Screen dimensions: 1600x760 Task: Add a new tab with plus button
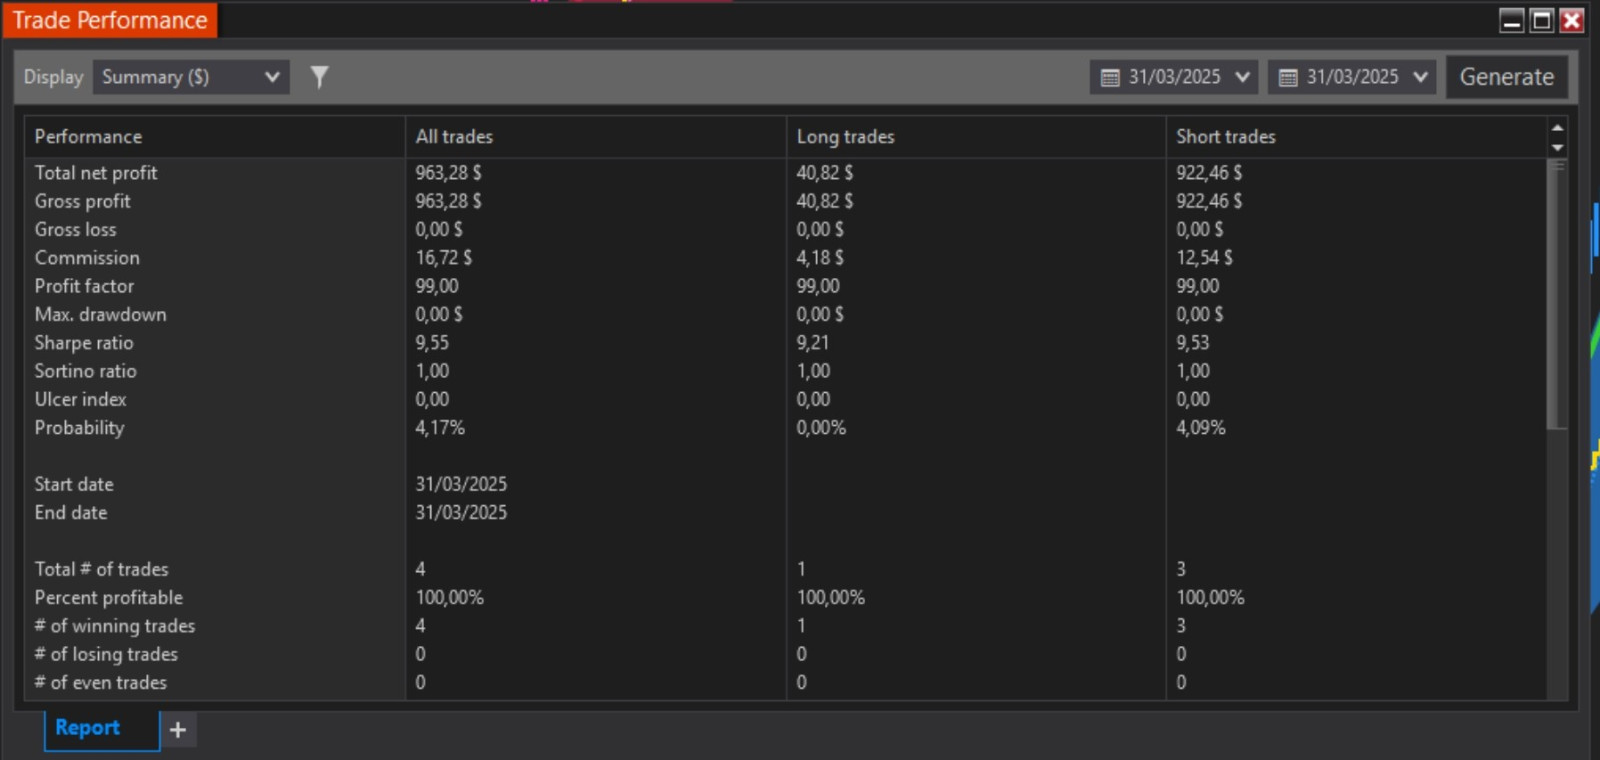(x=178, y=730)
